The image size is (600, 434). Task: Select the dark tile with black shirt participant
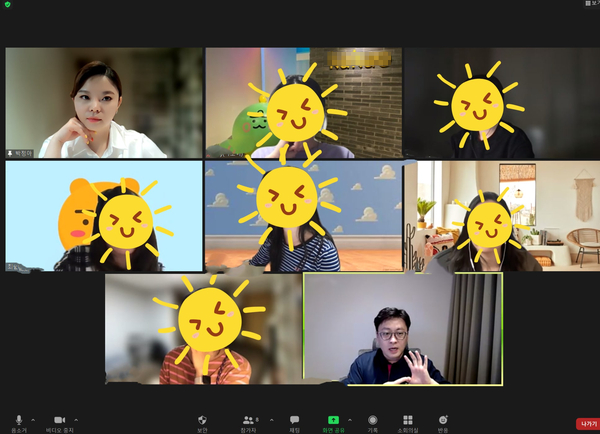pyautogui.click(x=502, y=103)
